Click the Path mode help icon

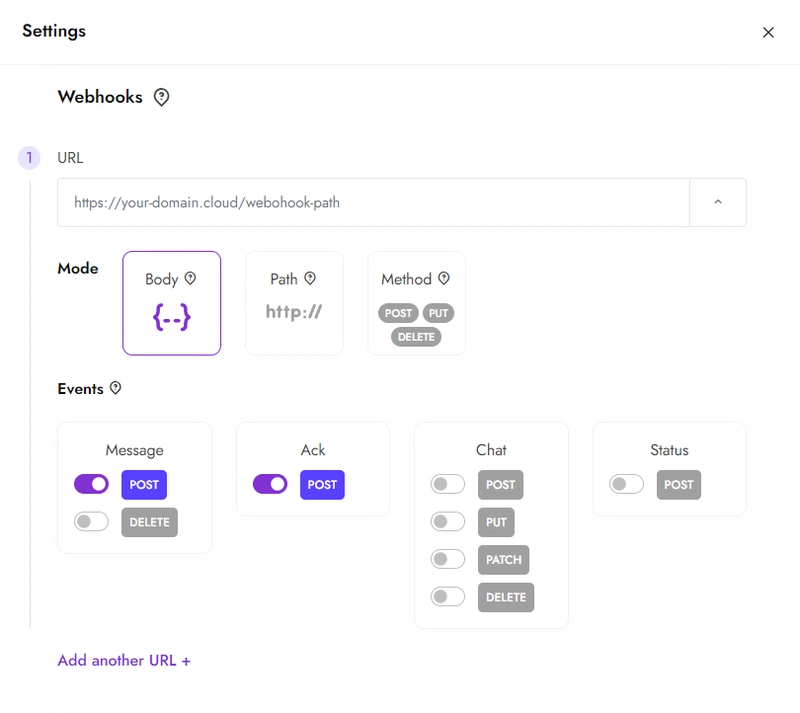pos(310,278)
